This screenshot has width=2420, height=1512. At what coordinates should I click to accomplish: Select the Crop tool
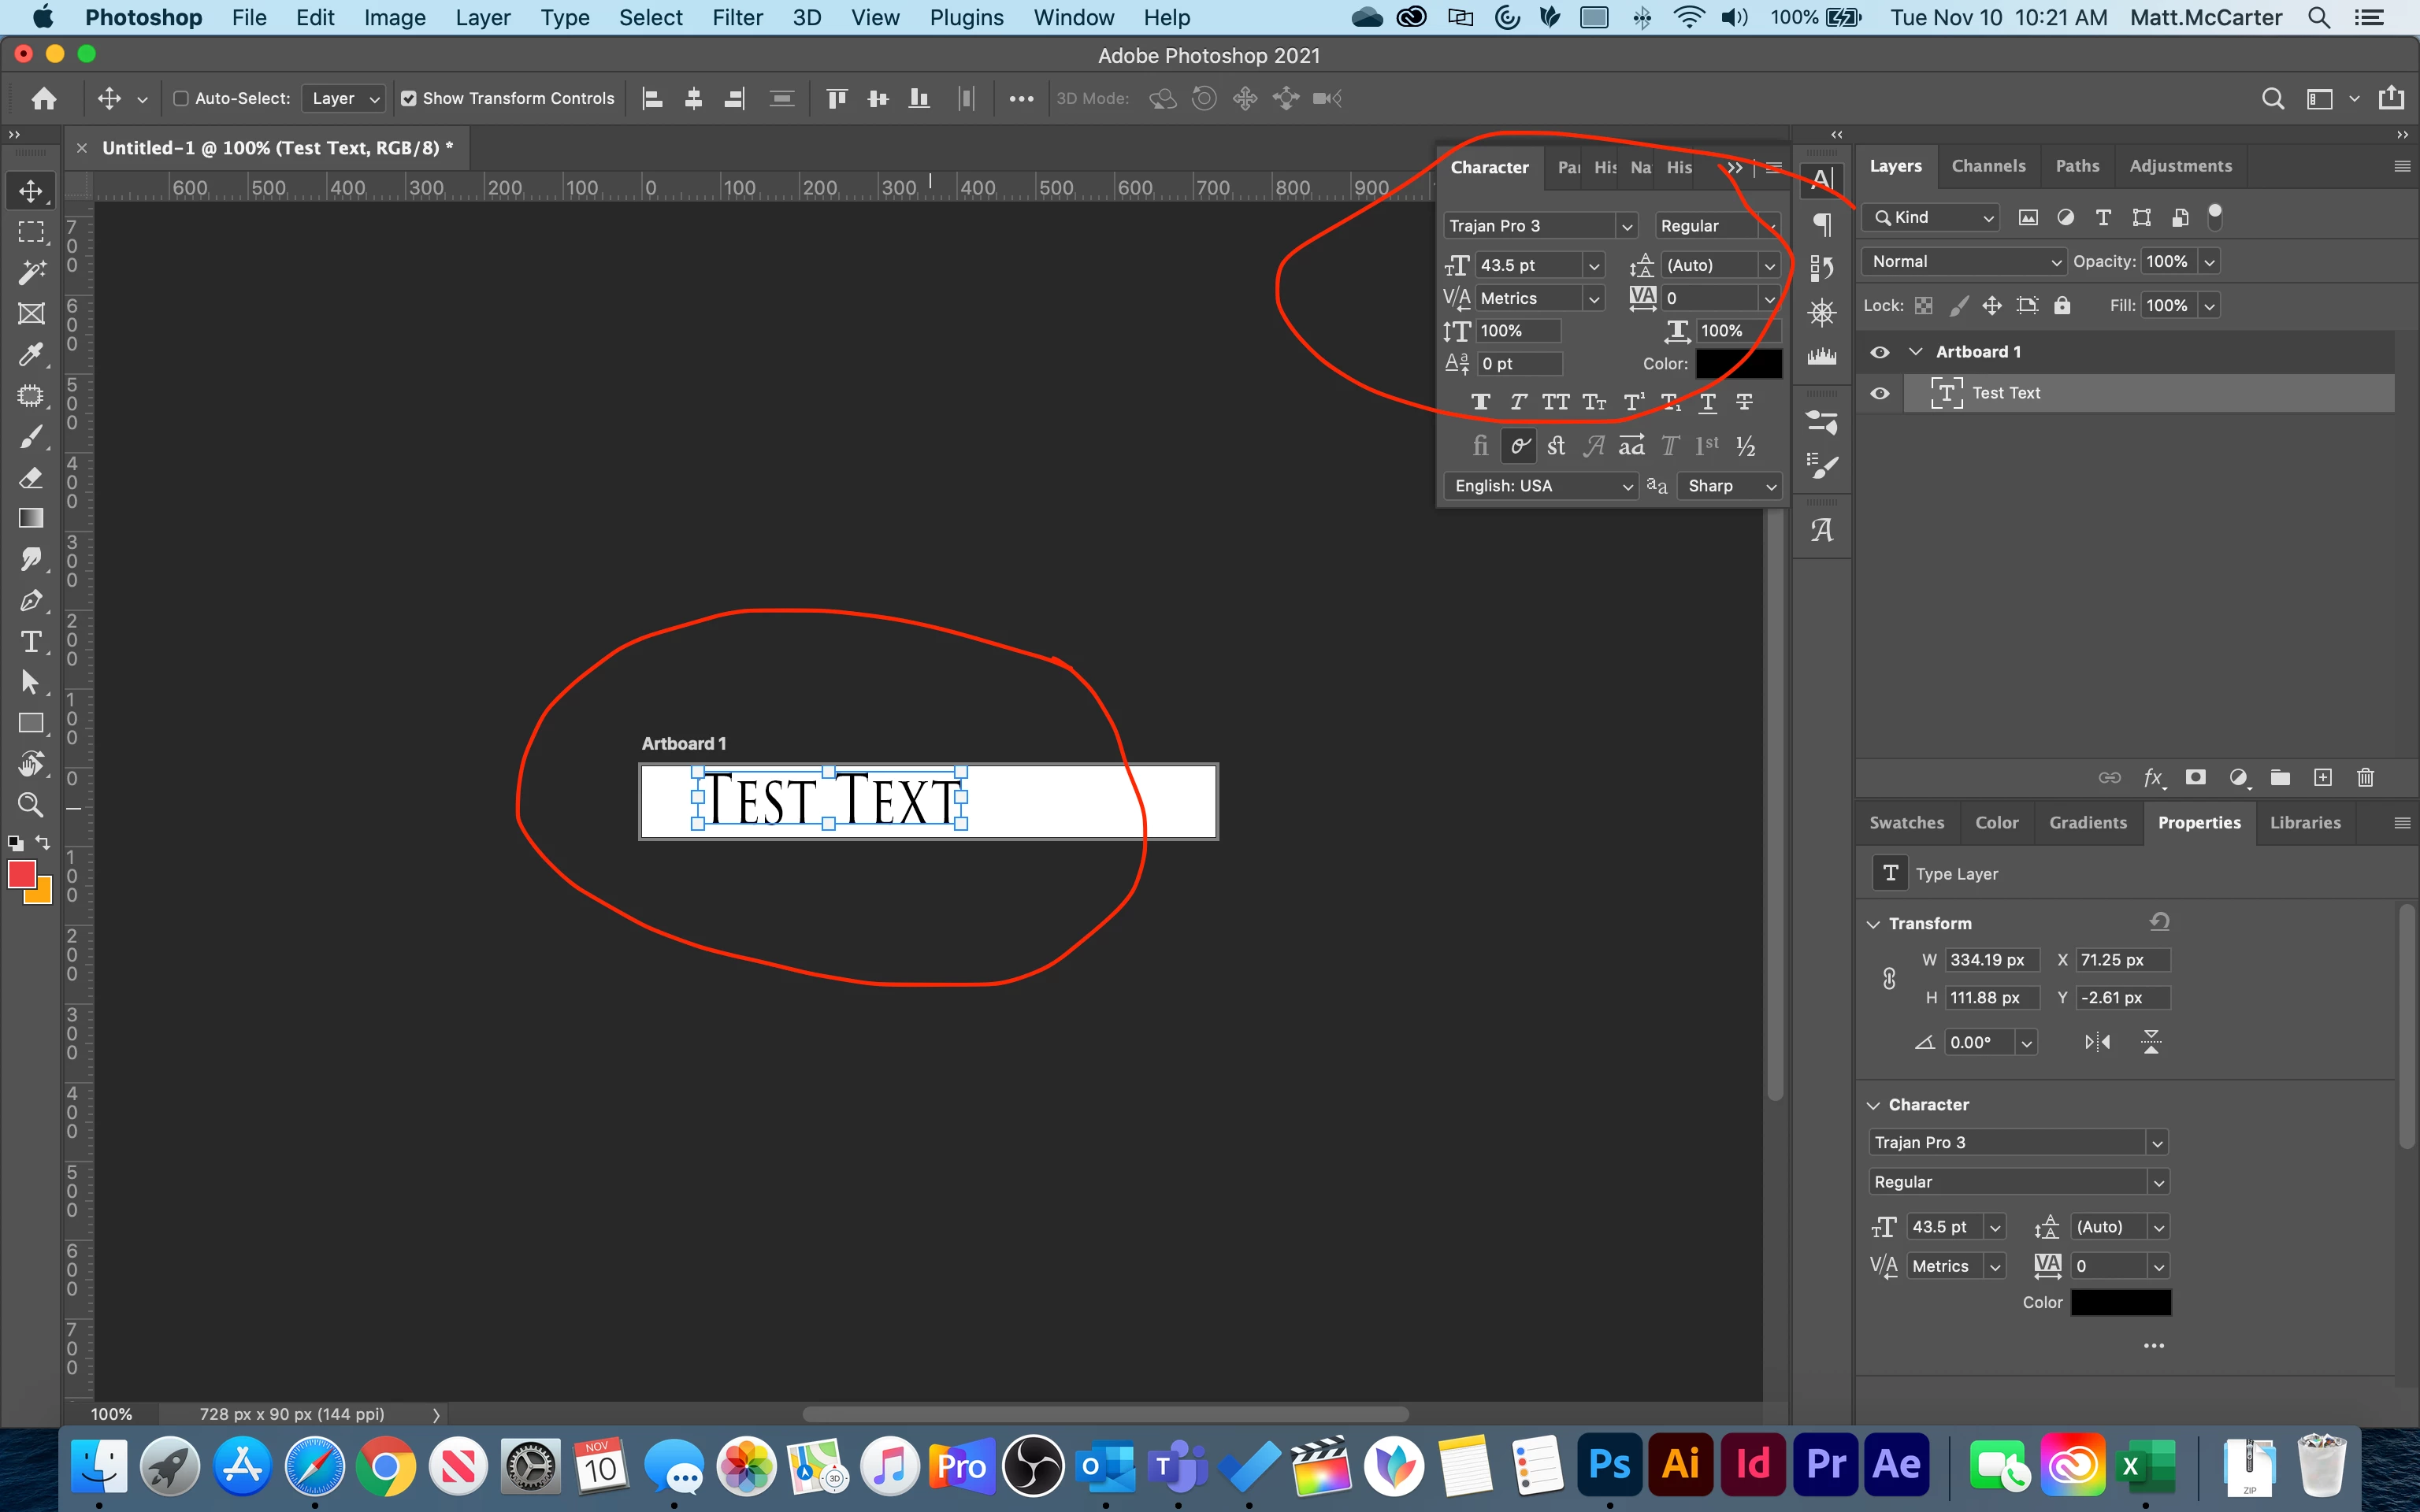[x=31, y=314]
